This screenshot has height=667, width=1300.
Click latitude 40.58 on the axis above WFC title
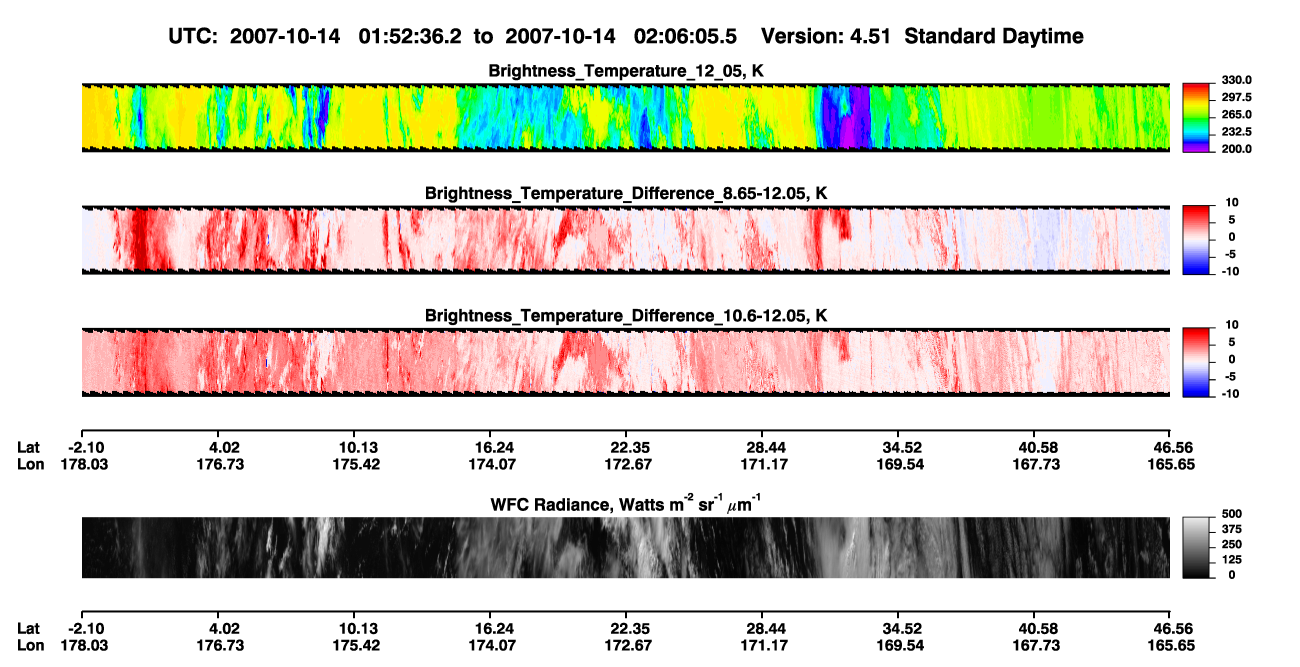pyautogui.click(x=1034, y=448)
